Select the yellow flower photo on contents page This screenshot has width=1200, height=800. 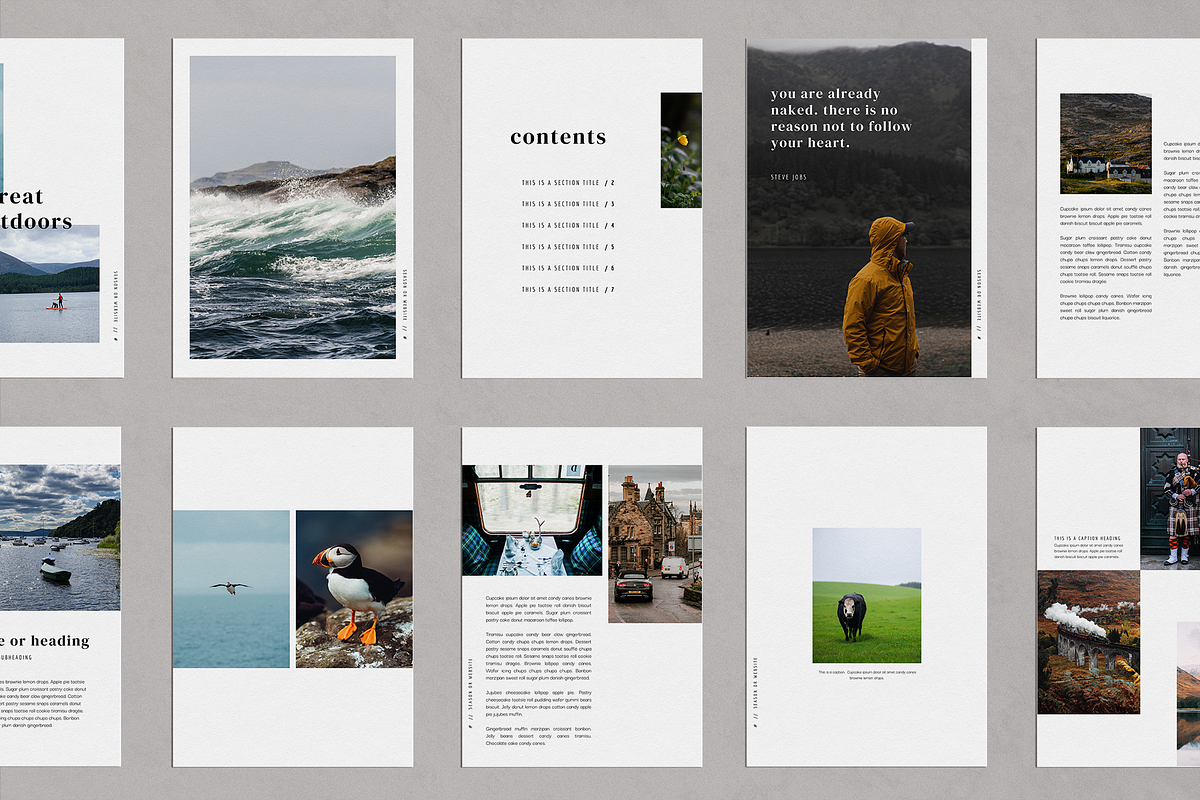tap(681, 150)
